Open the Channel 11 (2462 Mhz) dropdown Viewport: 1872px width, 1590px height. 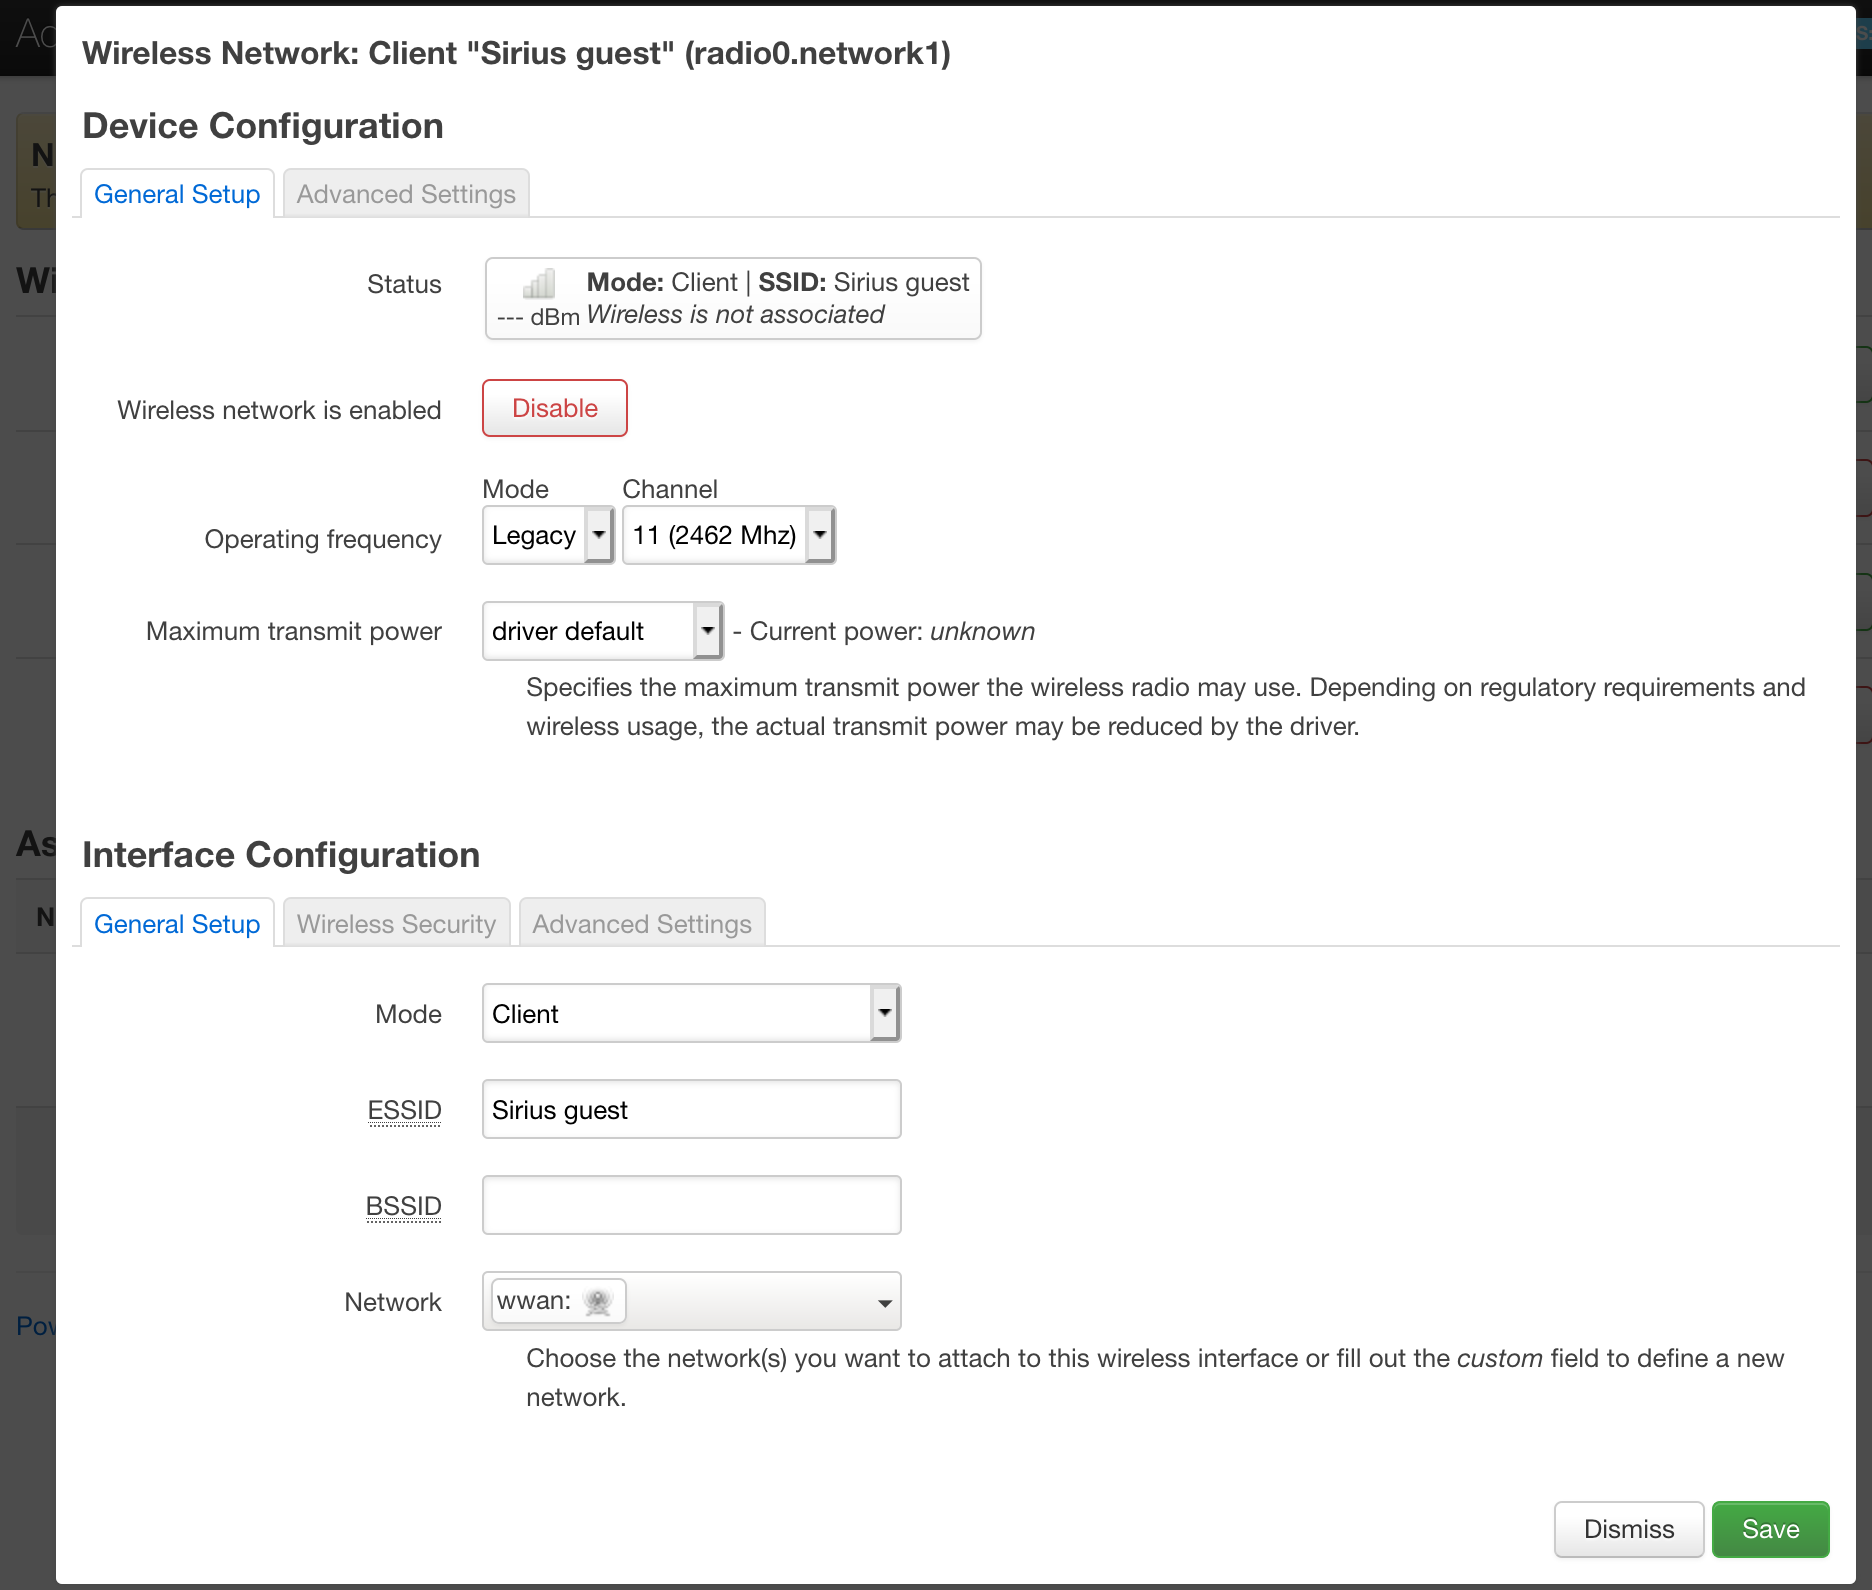pyautogui.click(x=729, y=535)
